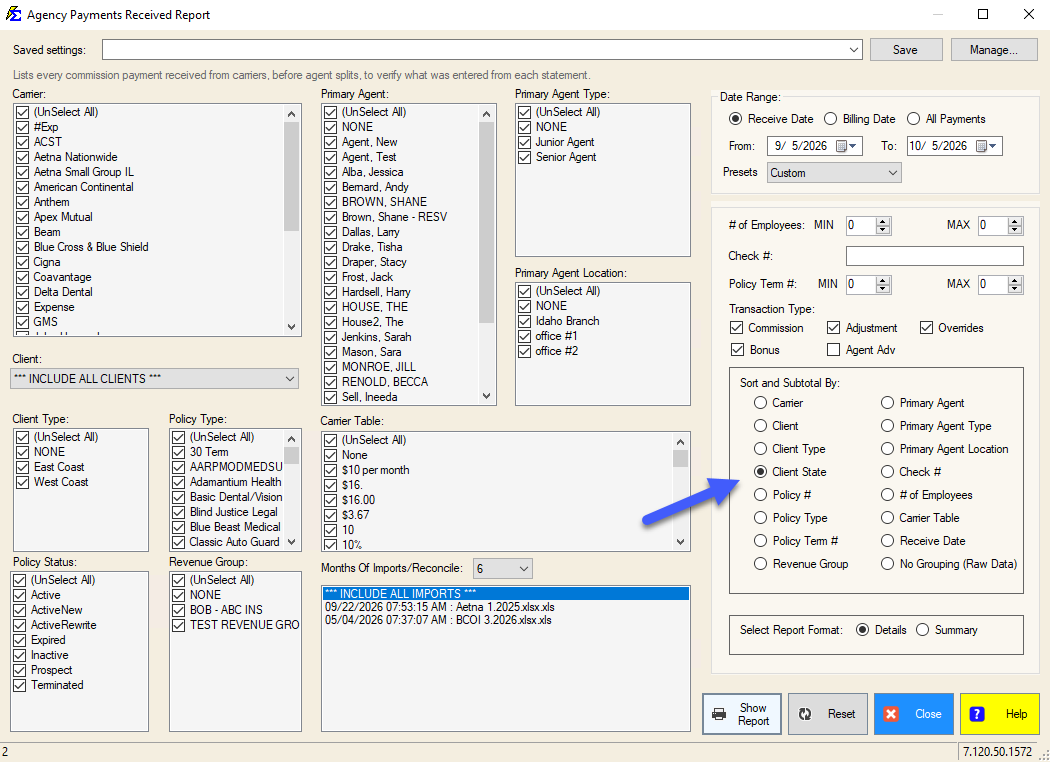
Task: Uncheck TEST REVENUE GRO revenue group
Action: tap(179, 625)
